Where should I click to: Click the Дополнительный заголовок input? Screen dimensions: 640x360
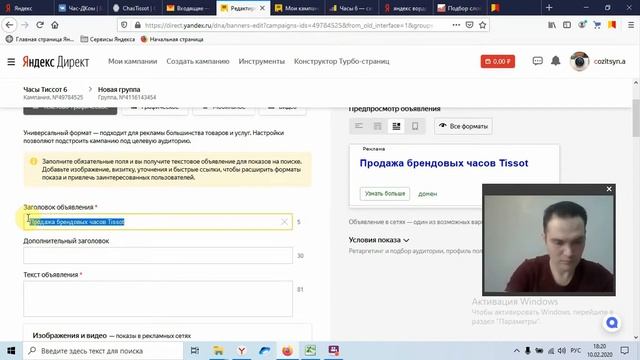tap(158, 256)
